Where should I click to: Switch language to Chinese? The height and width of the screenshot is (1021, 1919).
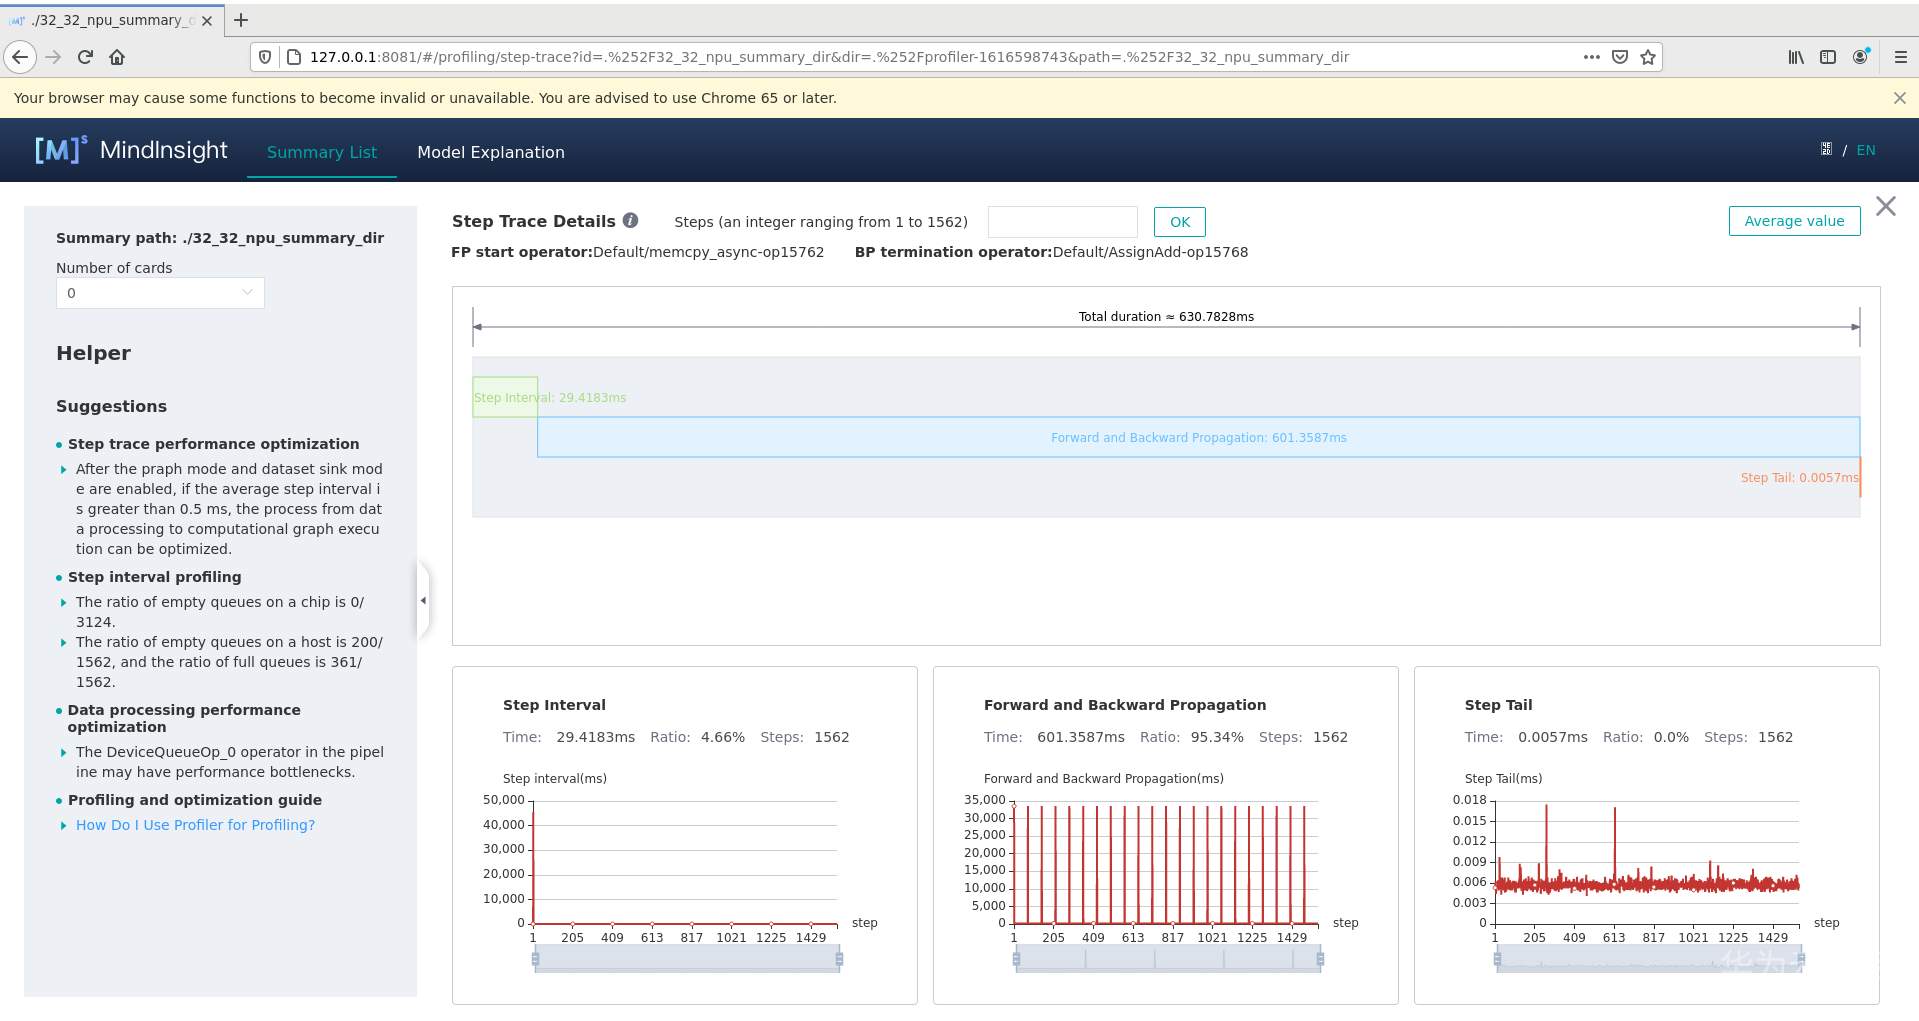click(x=1826, y=150)
